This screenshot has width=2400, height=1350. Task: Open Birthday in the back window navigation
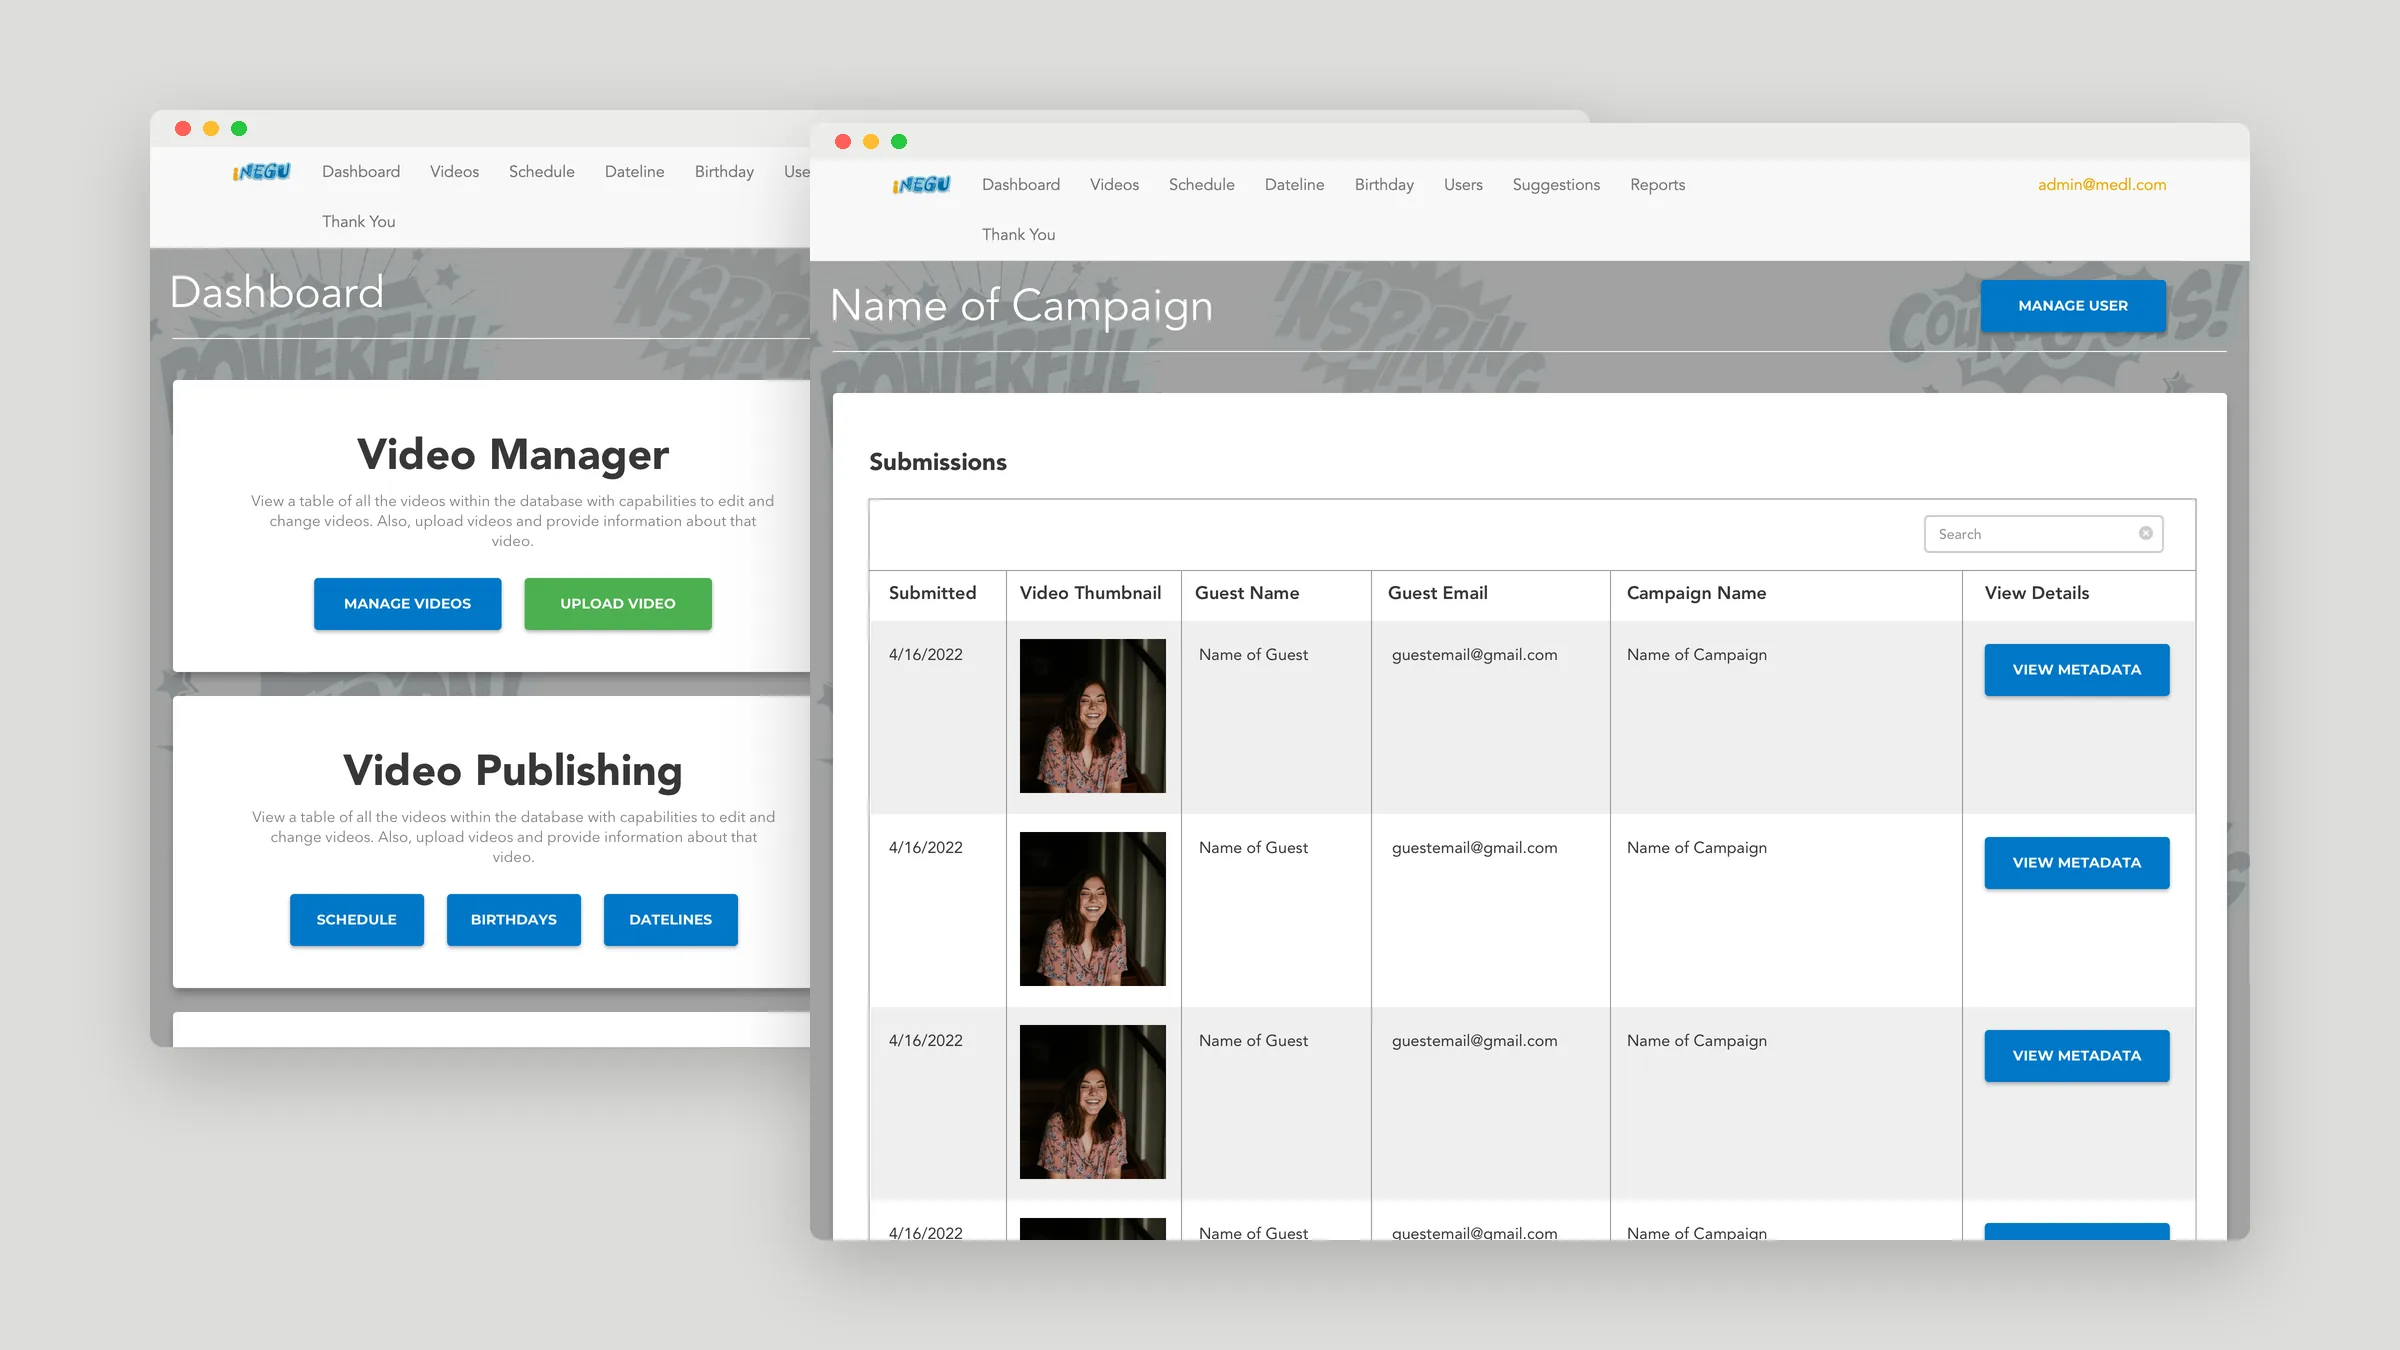[x=724, y=172]
